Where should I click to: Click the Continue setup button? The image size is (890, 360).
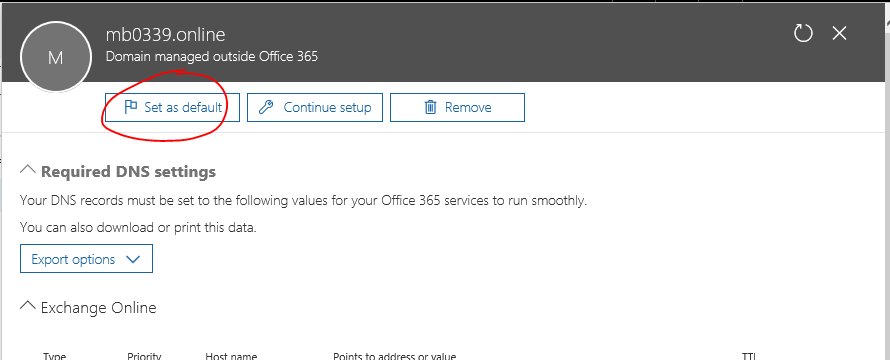click(x=315, y=107)
